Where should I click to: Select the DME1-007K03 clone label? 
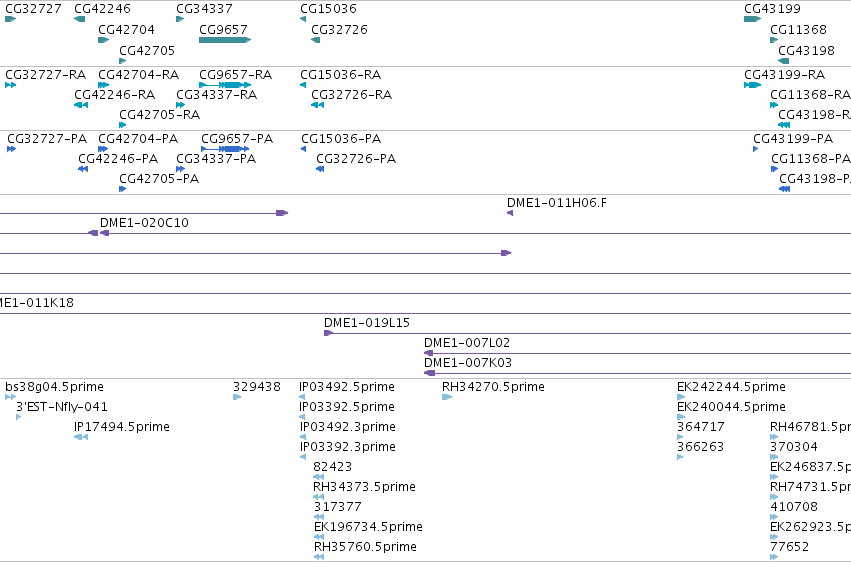[468, 363]
